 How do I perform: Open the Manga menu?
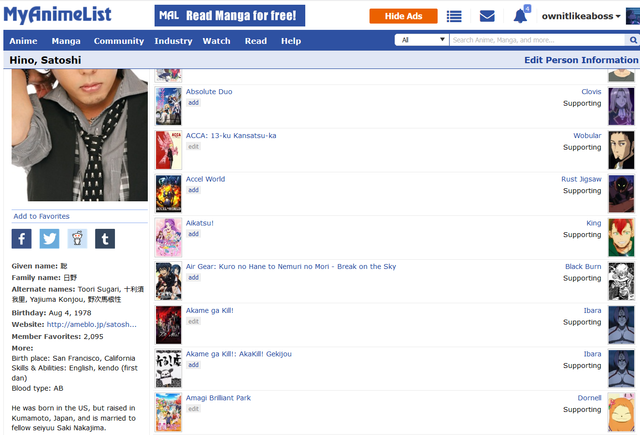point(66,41)
